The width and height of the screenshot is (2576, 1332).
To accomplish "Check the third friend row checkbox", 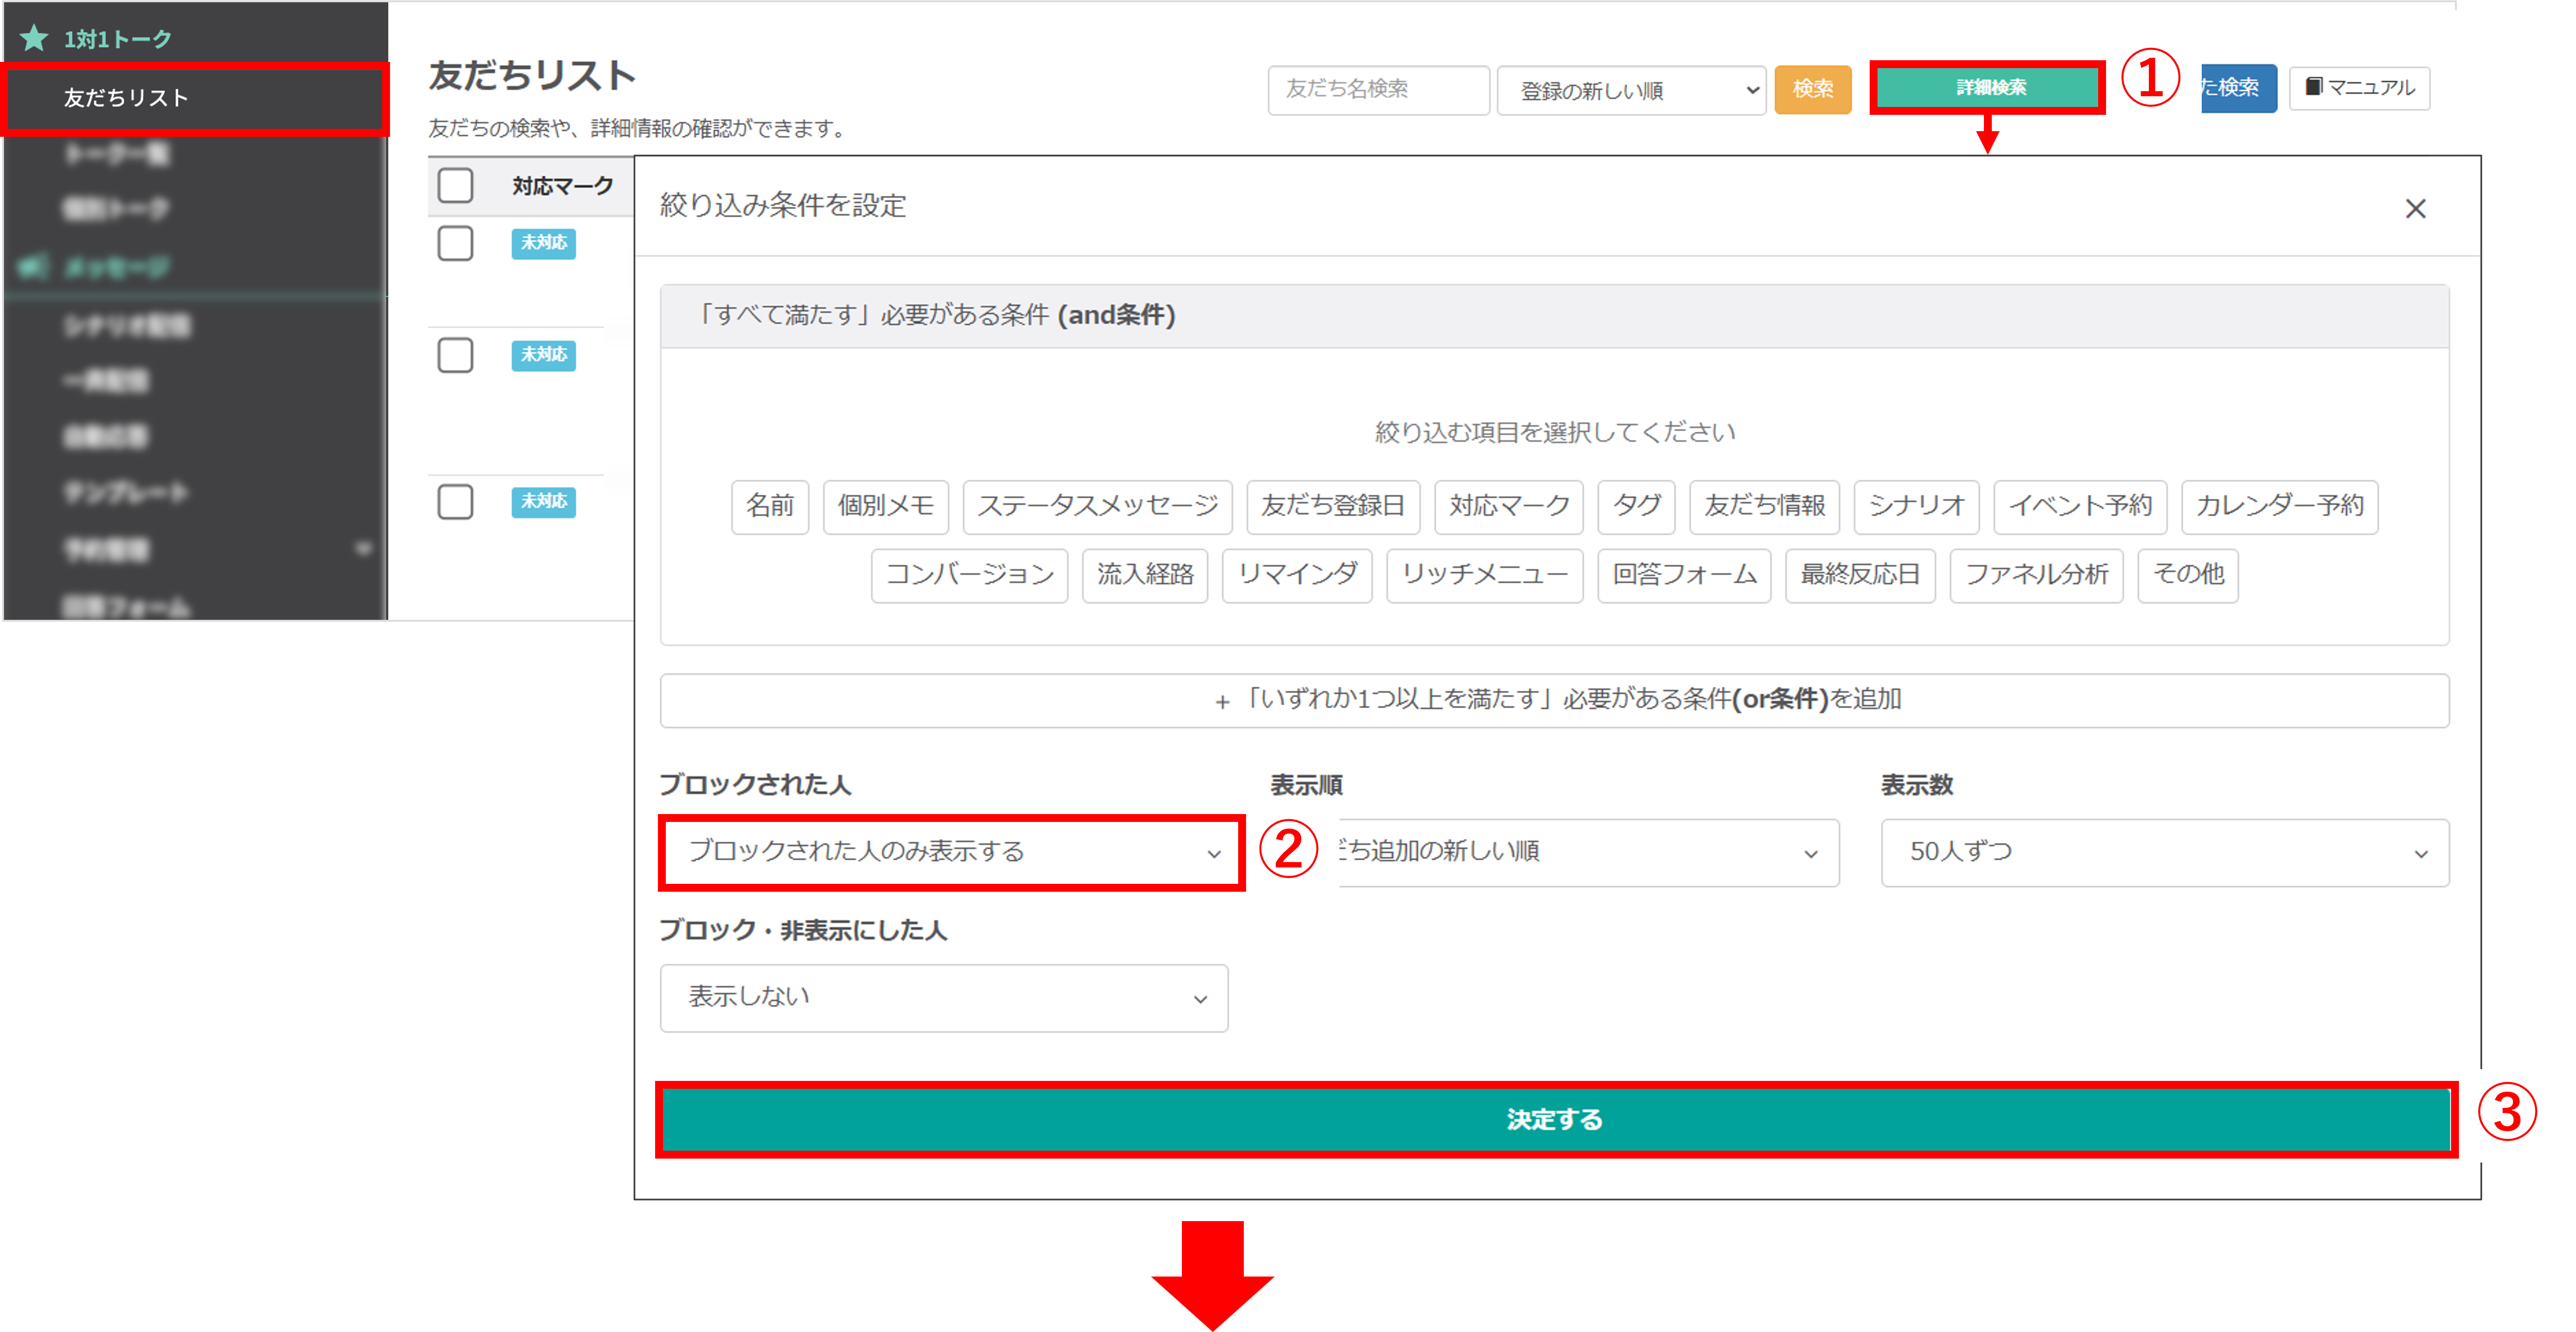I will click(455, 502).
